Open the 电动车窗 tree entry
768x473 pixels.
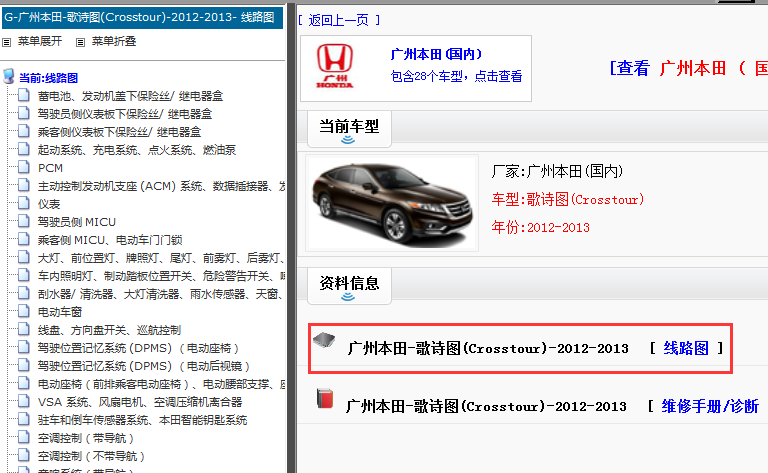60,312
